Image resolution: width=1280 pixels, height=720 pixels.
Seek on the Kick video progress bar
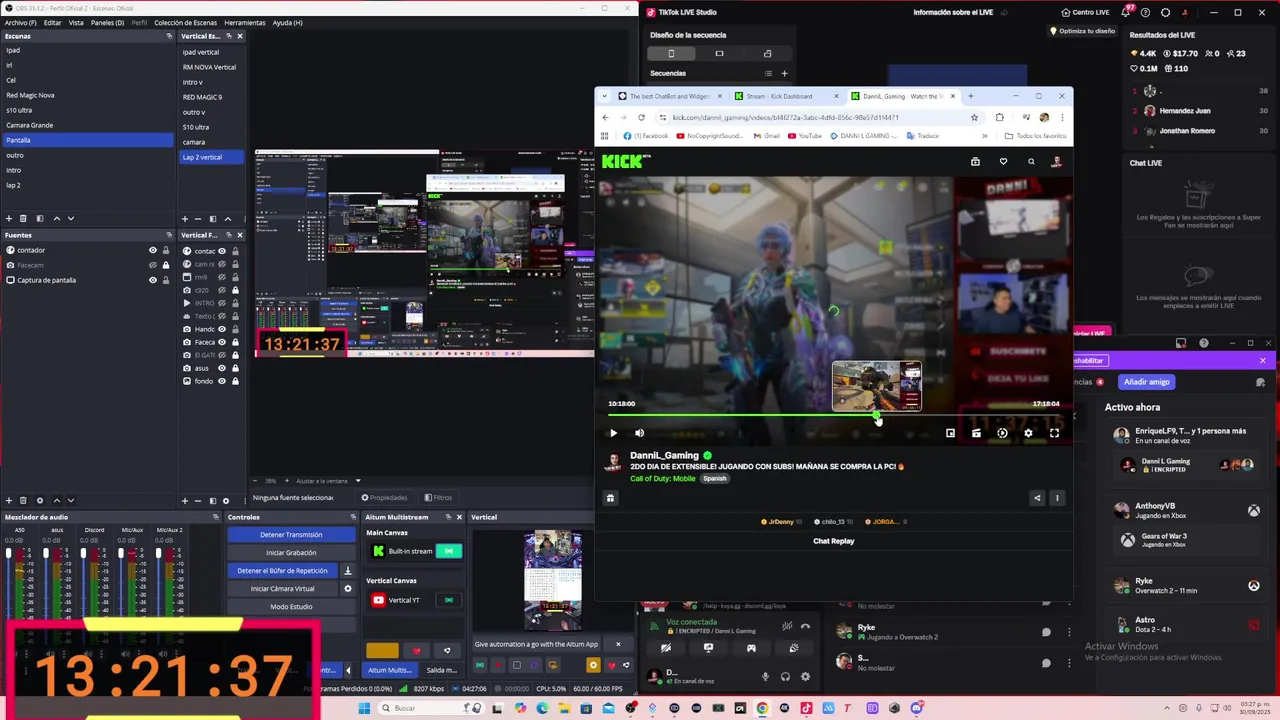(x=833, y=414)
